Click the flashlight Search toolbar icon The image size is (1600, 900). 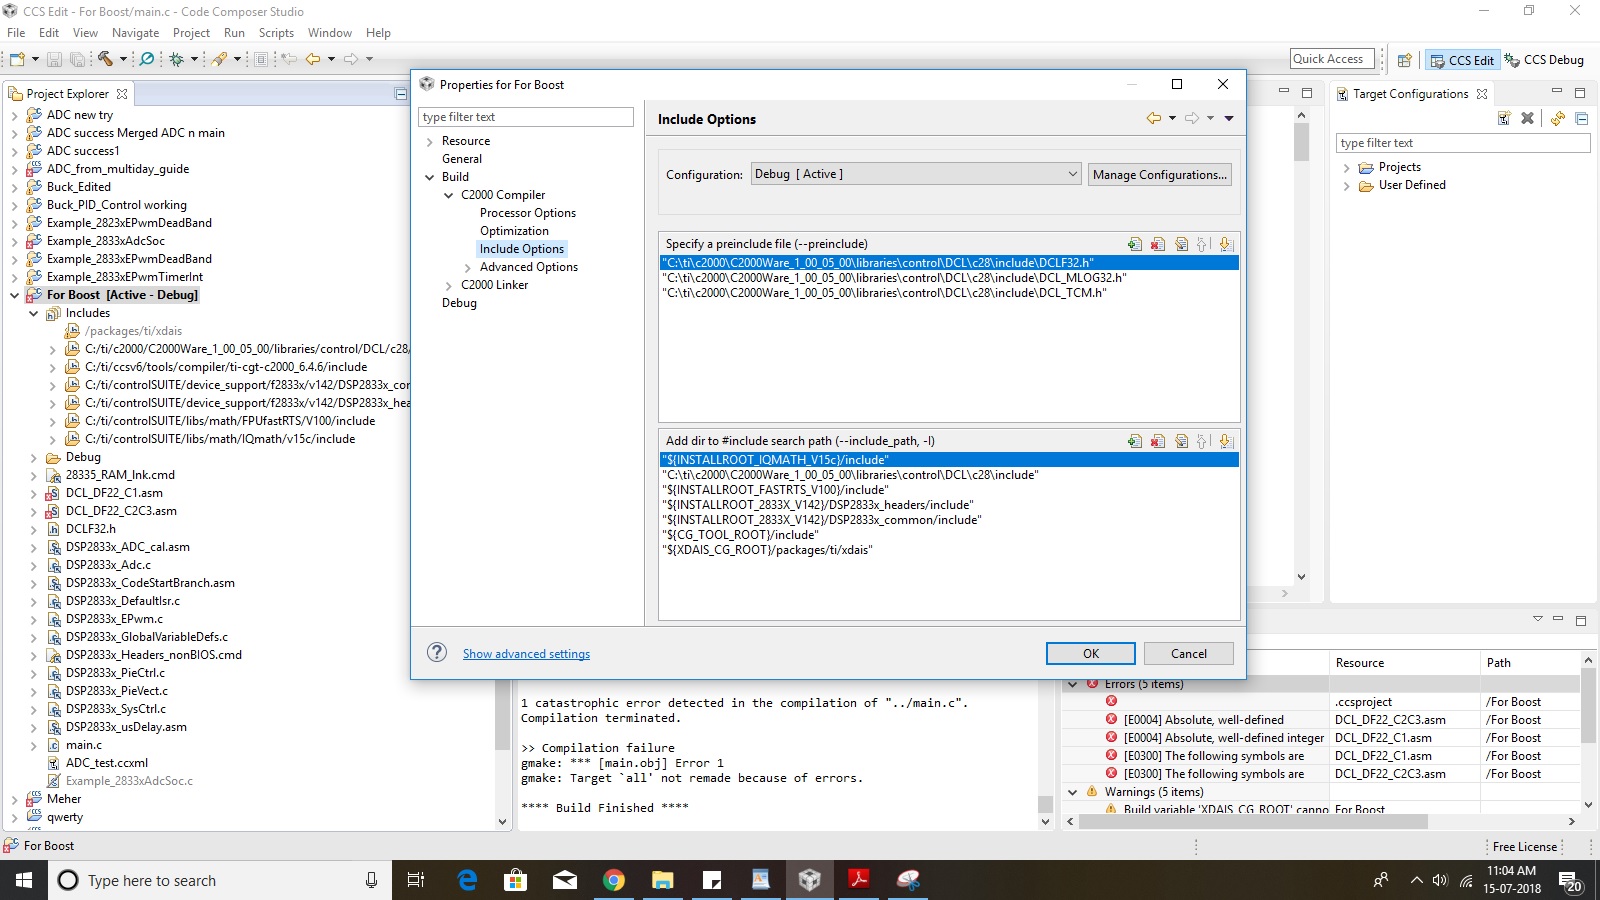coord(220,60)
